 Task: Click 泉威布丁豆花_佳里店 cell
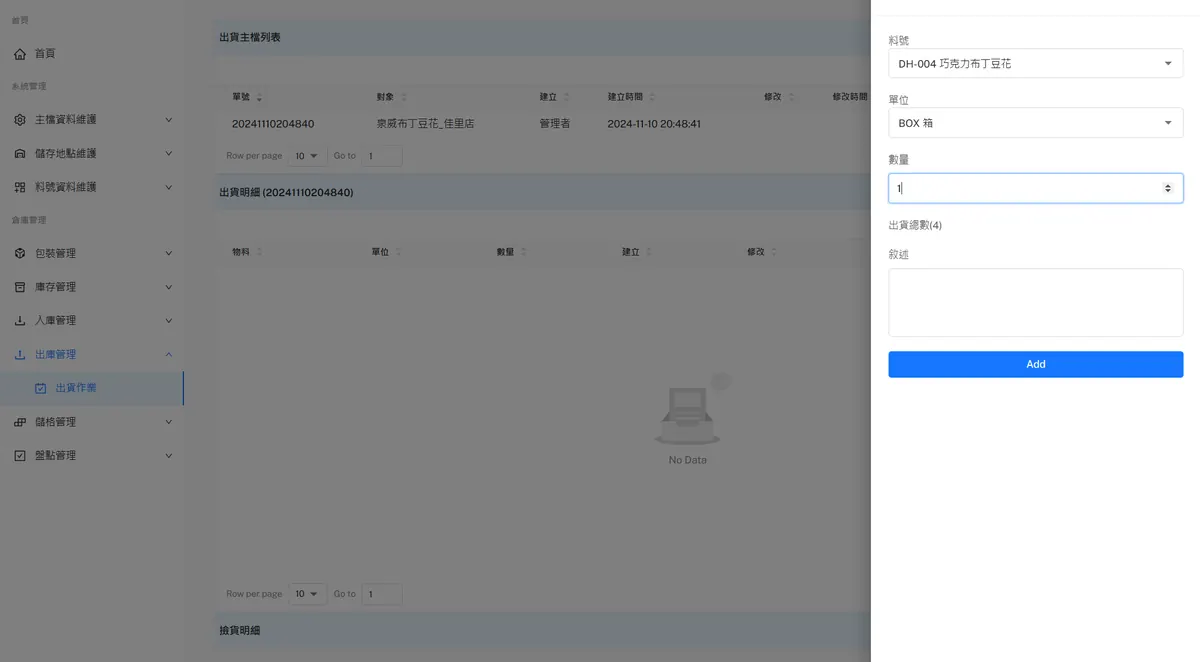[425, 124]
